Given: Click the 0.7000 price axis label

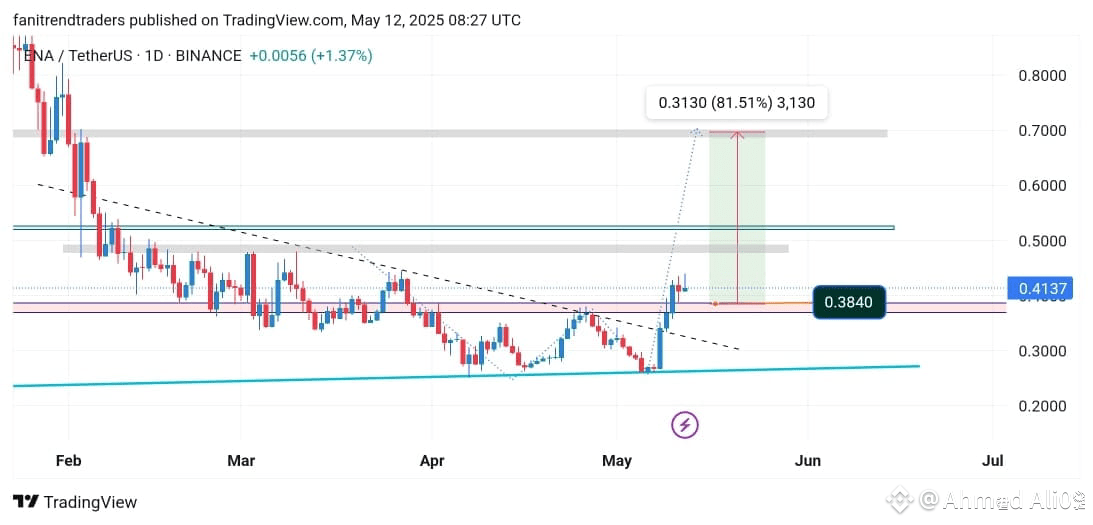Looking at the screenshot, I should pyautogui.click(x=1042, y=130).
